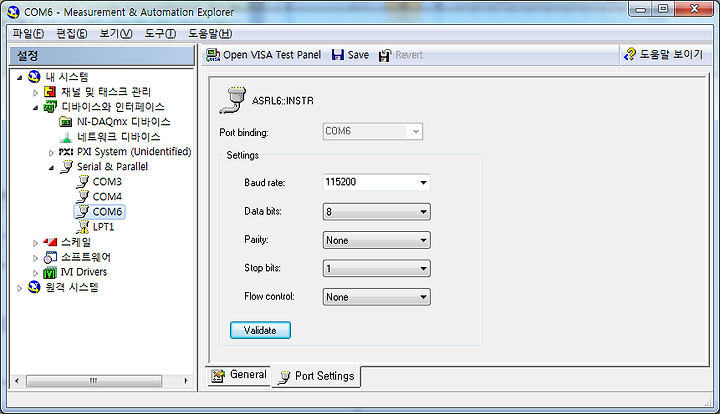The width and height of the screenshot is (720, 414).
Task: Collapse 디바이스와 인터페이스 node
Action: click(x=36, y=108)
